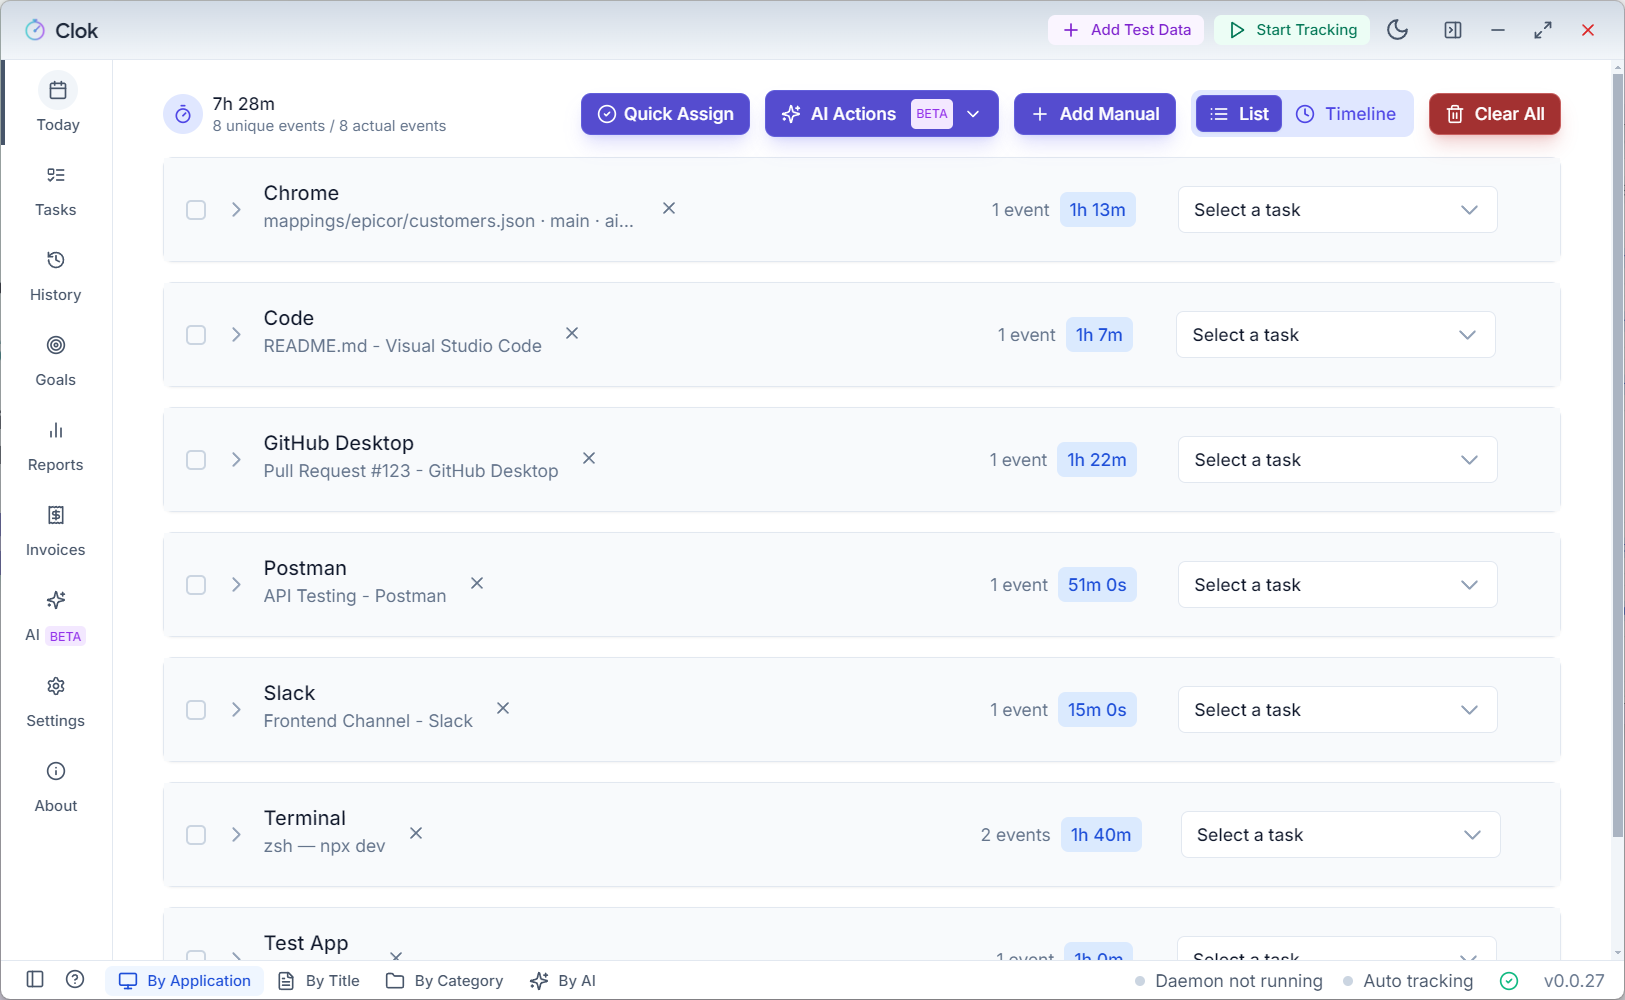Open task dropdown for Terminal row
The height and width of the screenshot is (1000, 1625).
(1340, 835)
